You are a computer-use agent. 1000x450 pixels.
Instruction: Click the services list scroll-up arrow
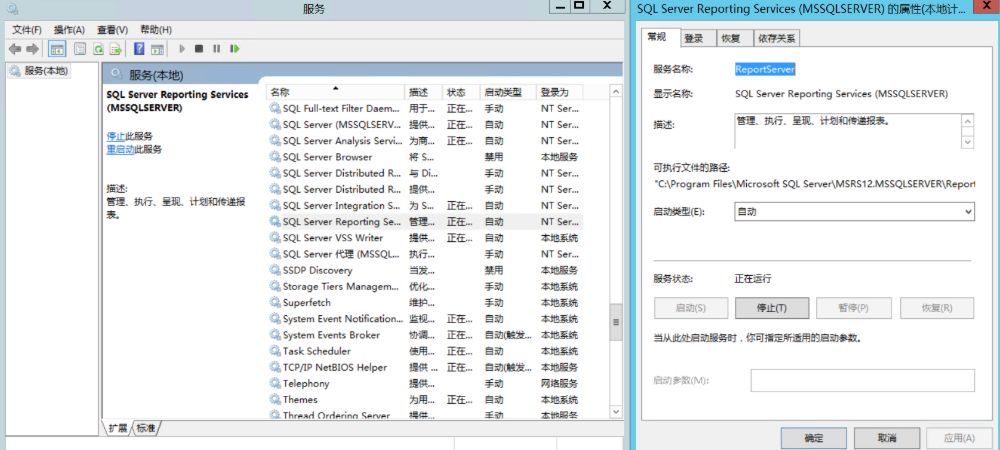(x=615, y=92)
